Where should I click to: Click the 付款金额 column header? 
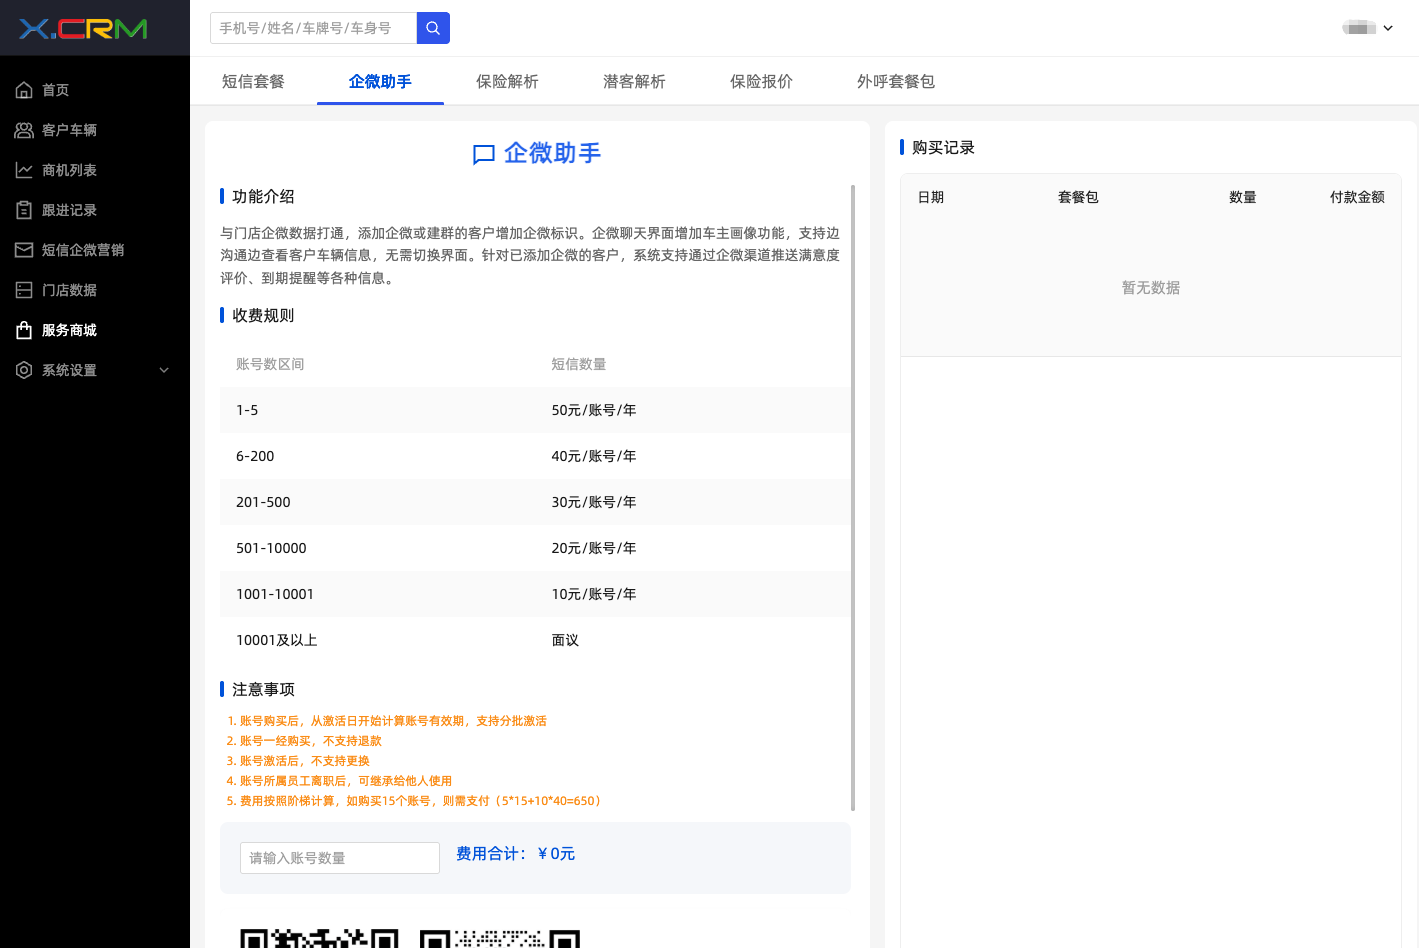point(1357,197)
